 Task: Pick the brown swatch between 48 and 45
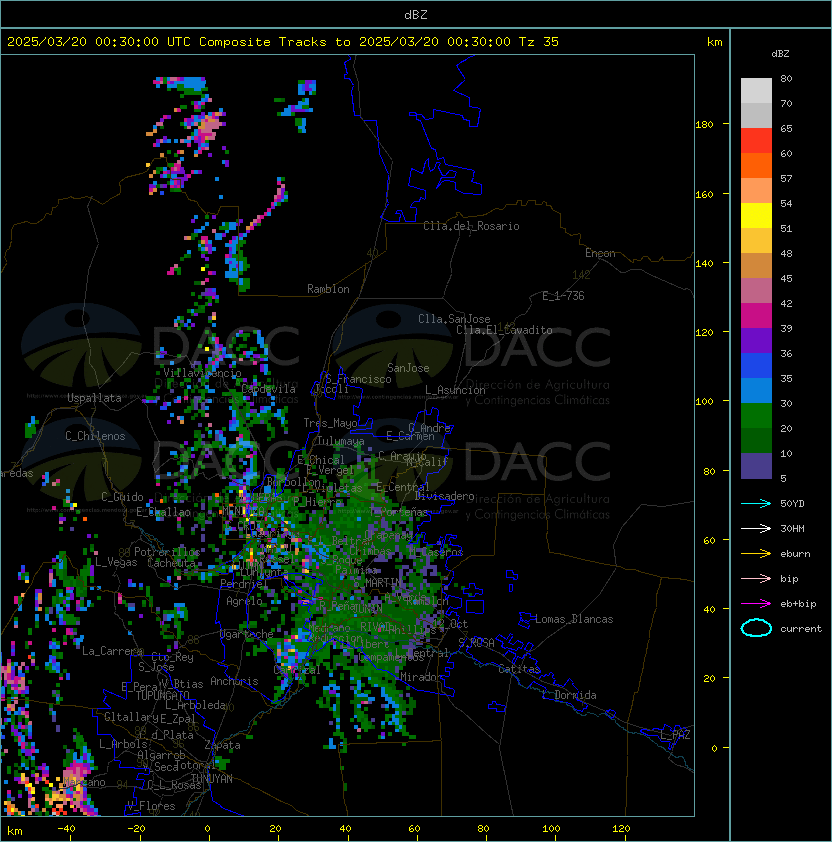(x=756, y=265)
